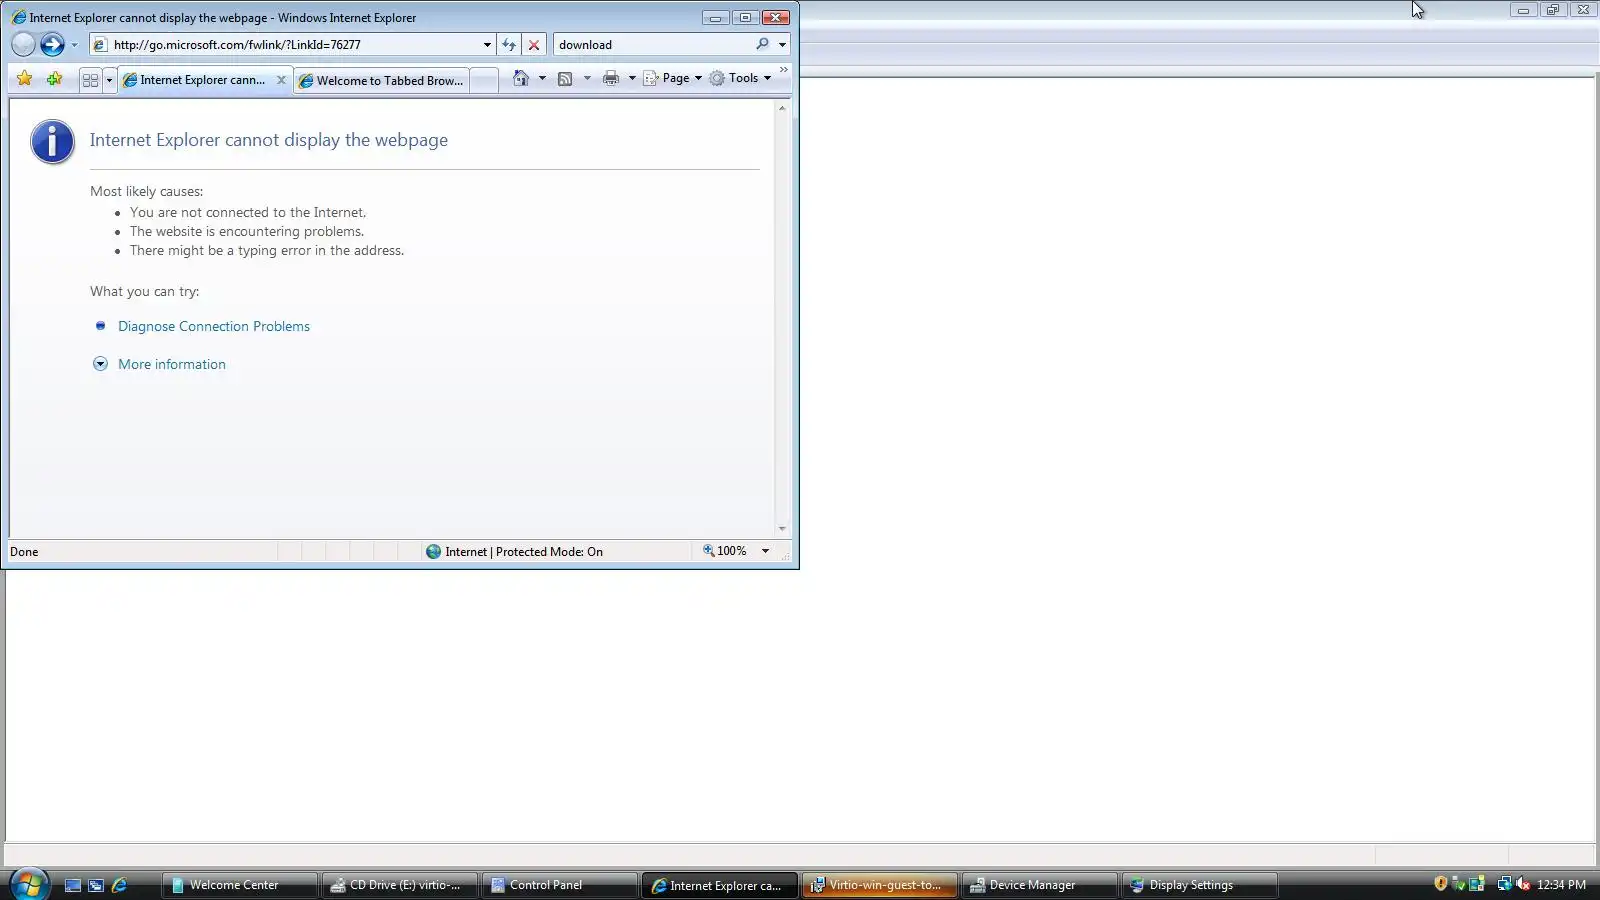Screen dimensions: 1600x900
Task: Click the 100% zoom level button
Action: (725, 551)
